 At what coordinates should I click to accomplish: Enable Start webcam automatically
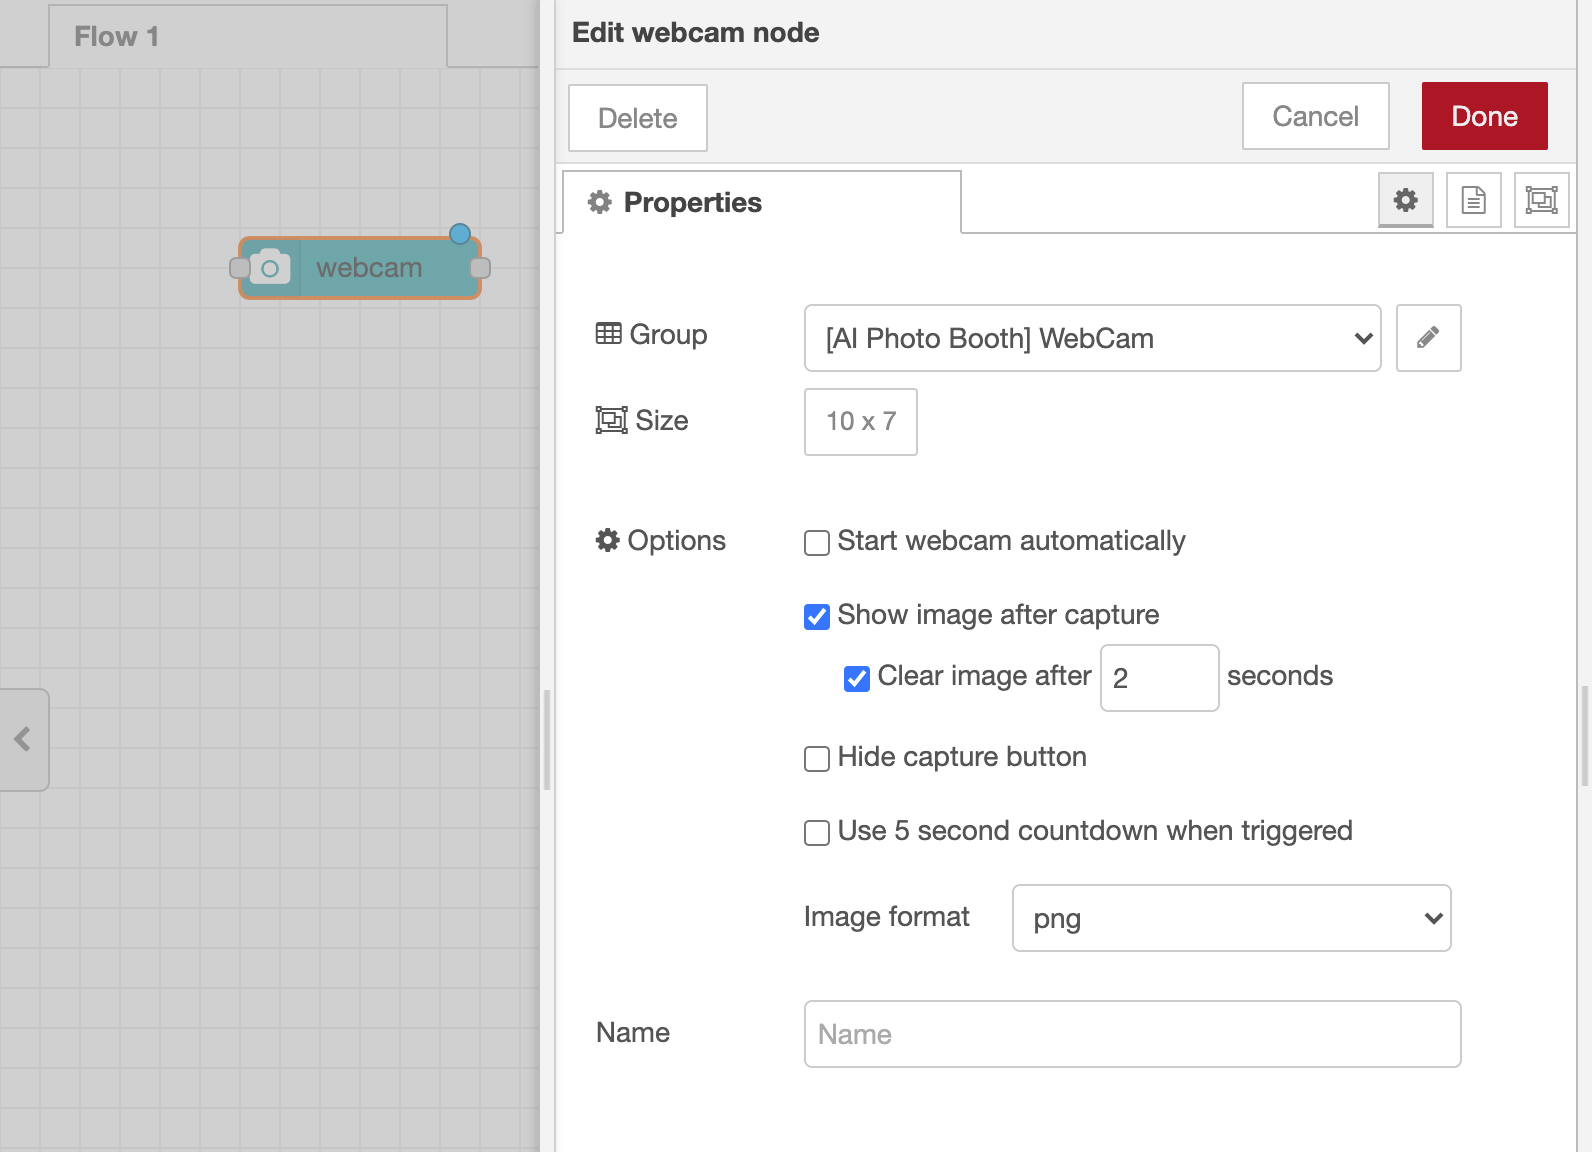pos(817,542)
